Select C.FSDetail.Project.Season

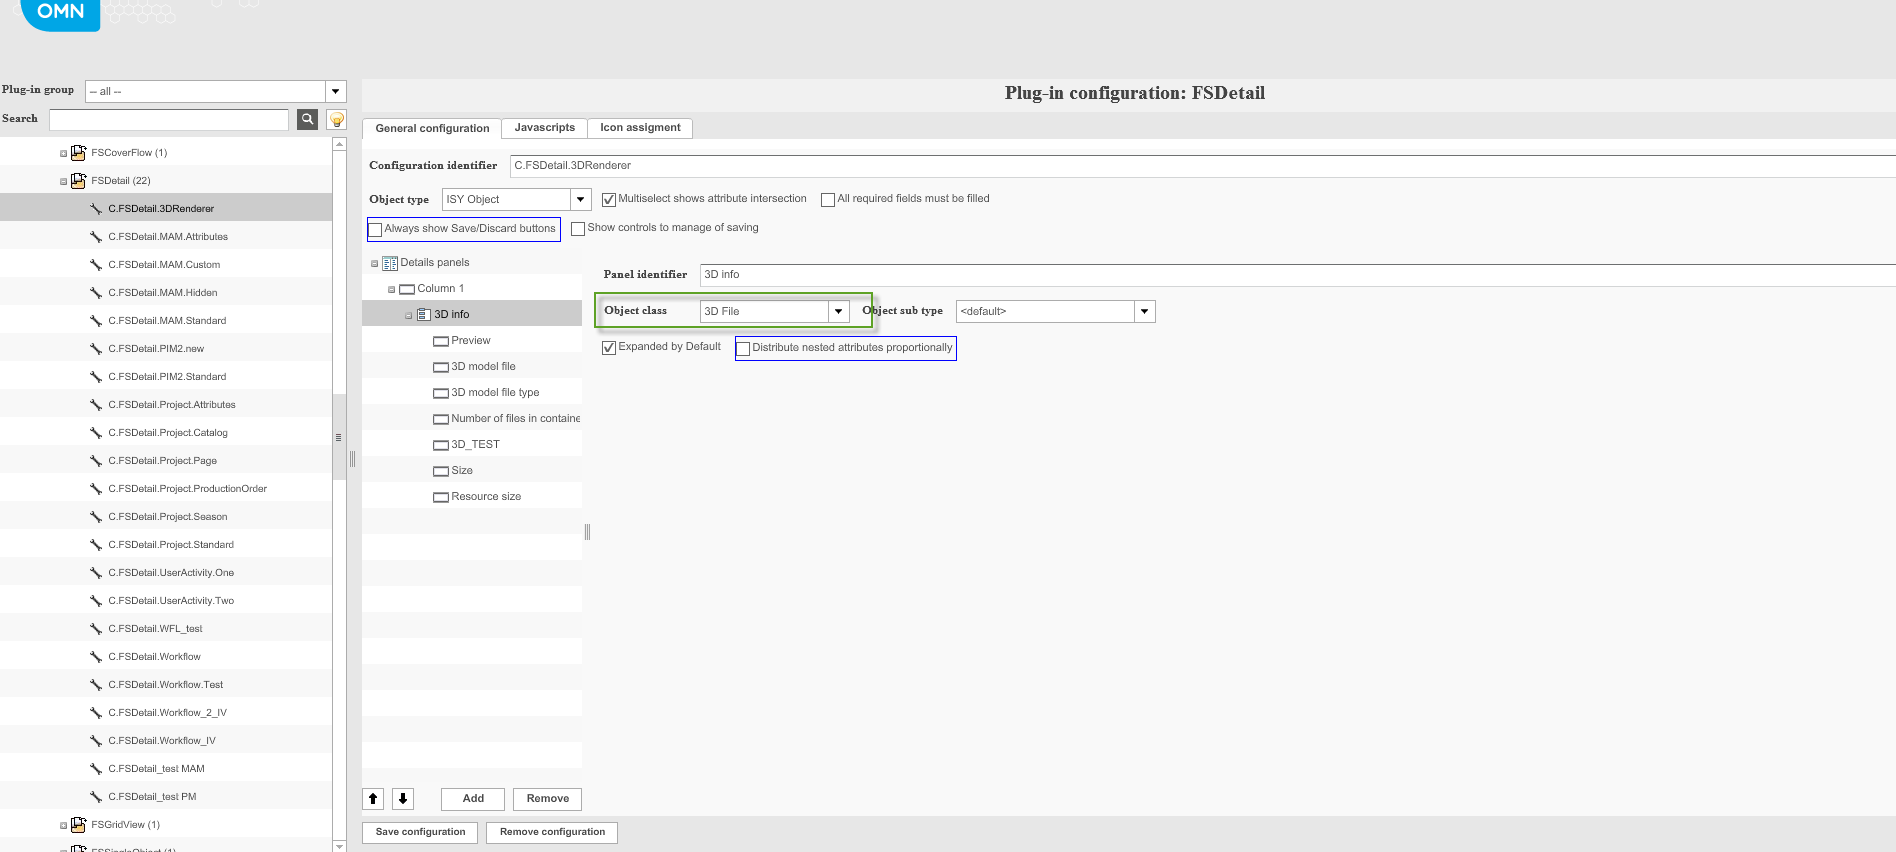(x=168, y=517)
